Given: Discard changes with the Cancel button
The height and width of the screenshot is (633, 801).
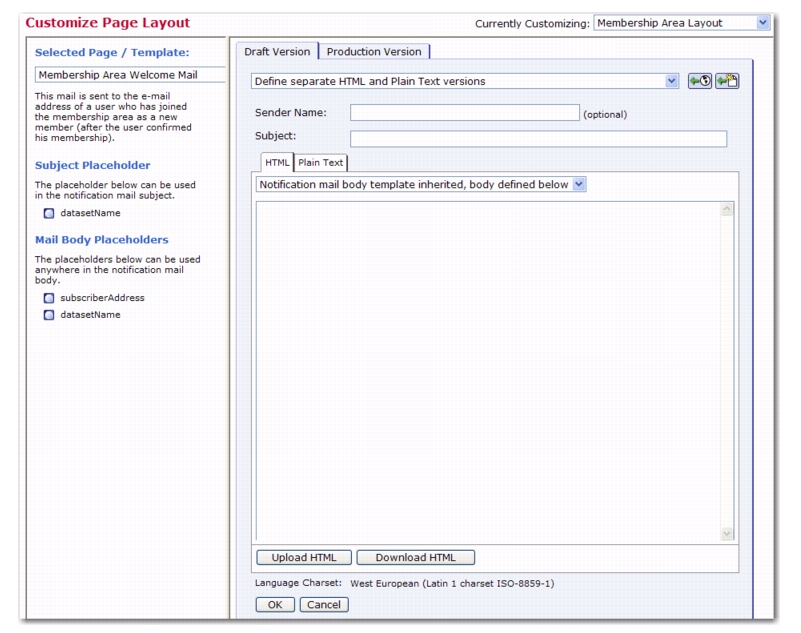Looking at the screenshot, I should (323, 604).
